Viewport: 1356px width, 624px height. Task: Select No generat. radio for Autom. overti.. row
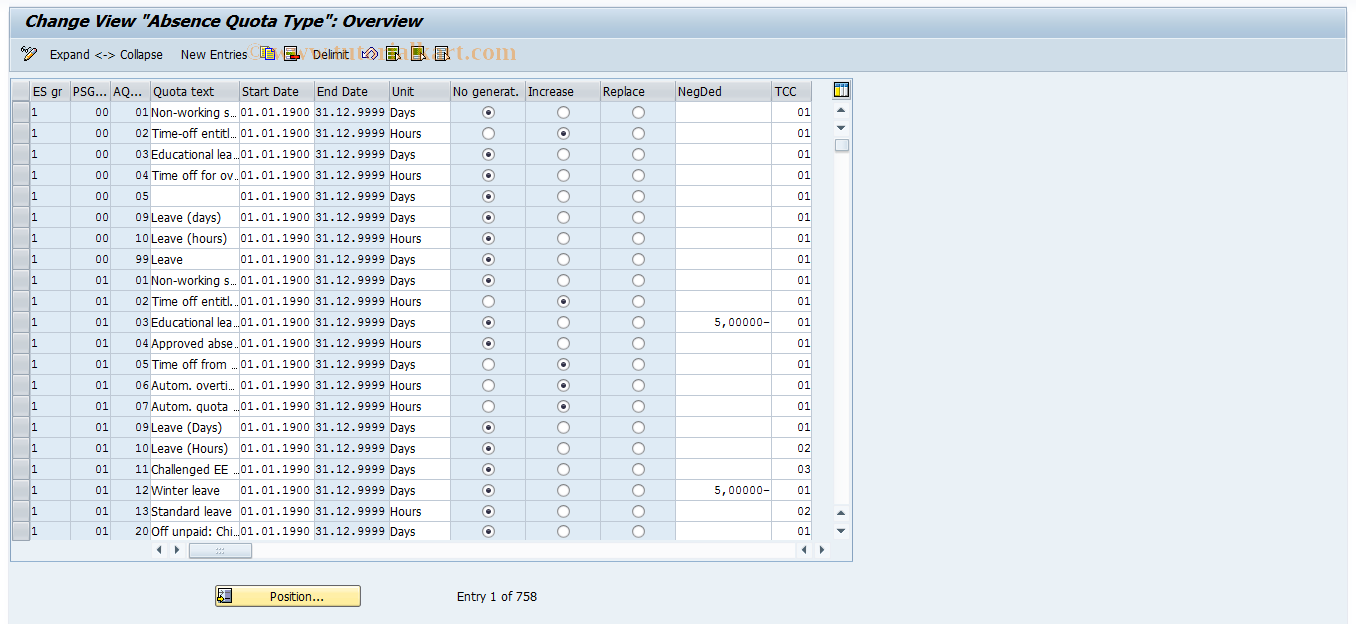coord(488,385)
